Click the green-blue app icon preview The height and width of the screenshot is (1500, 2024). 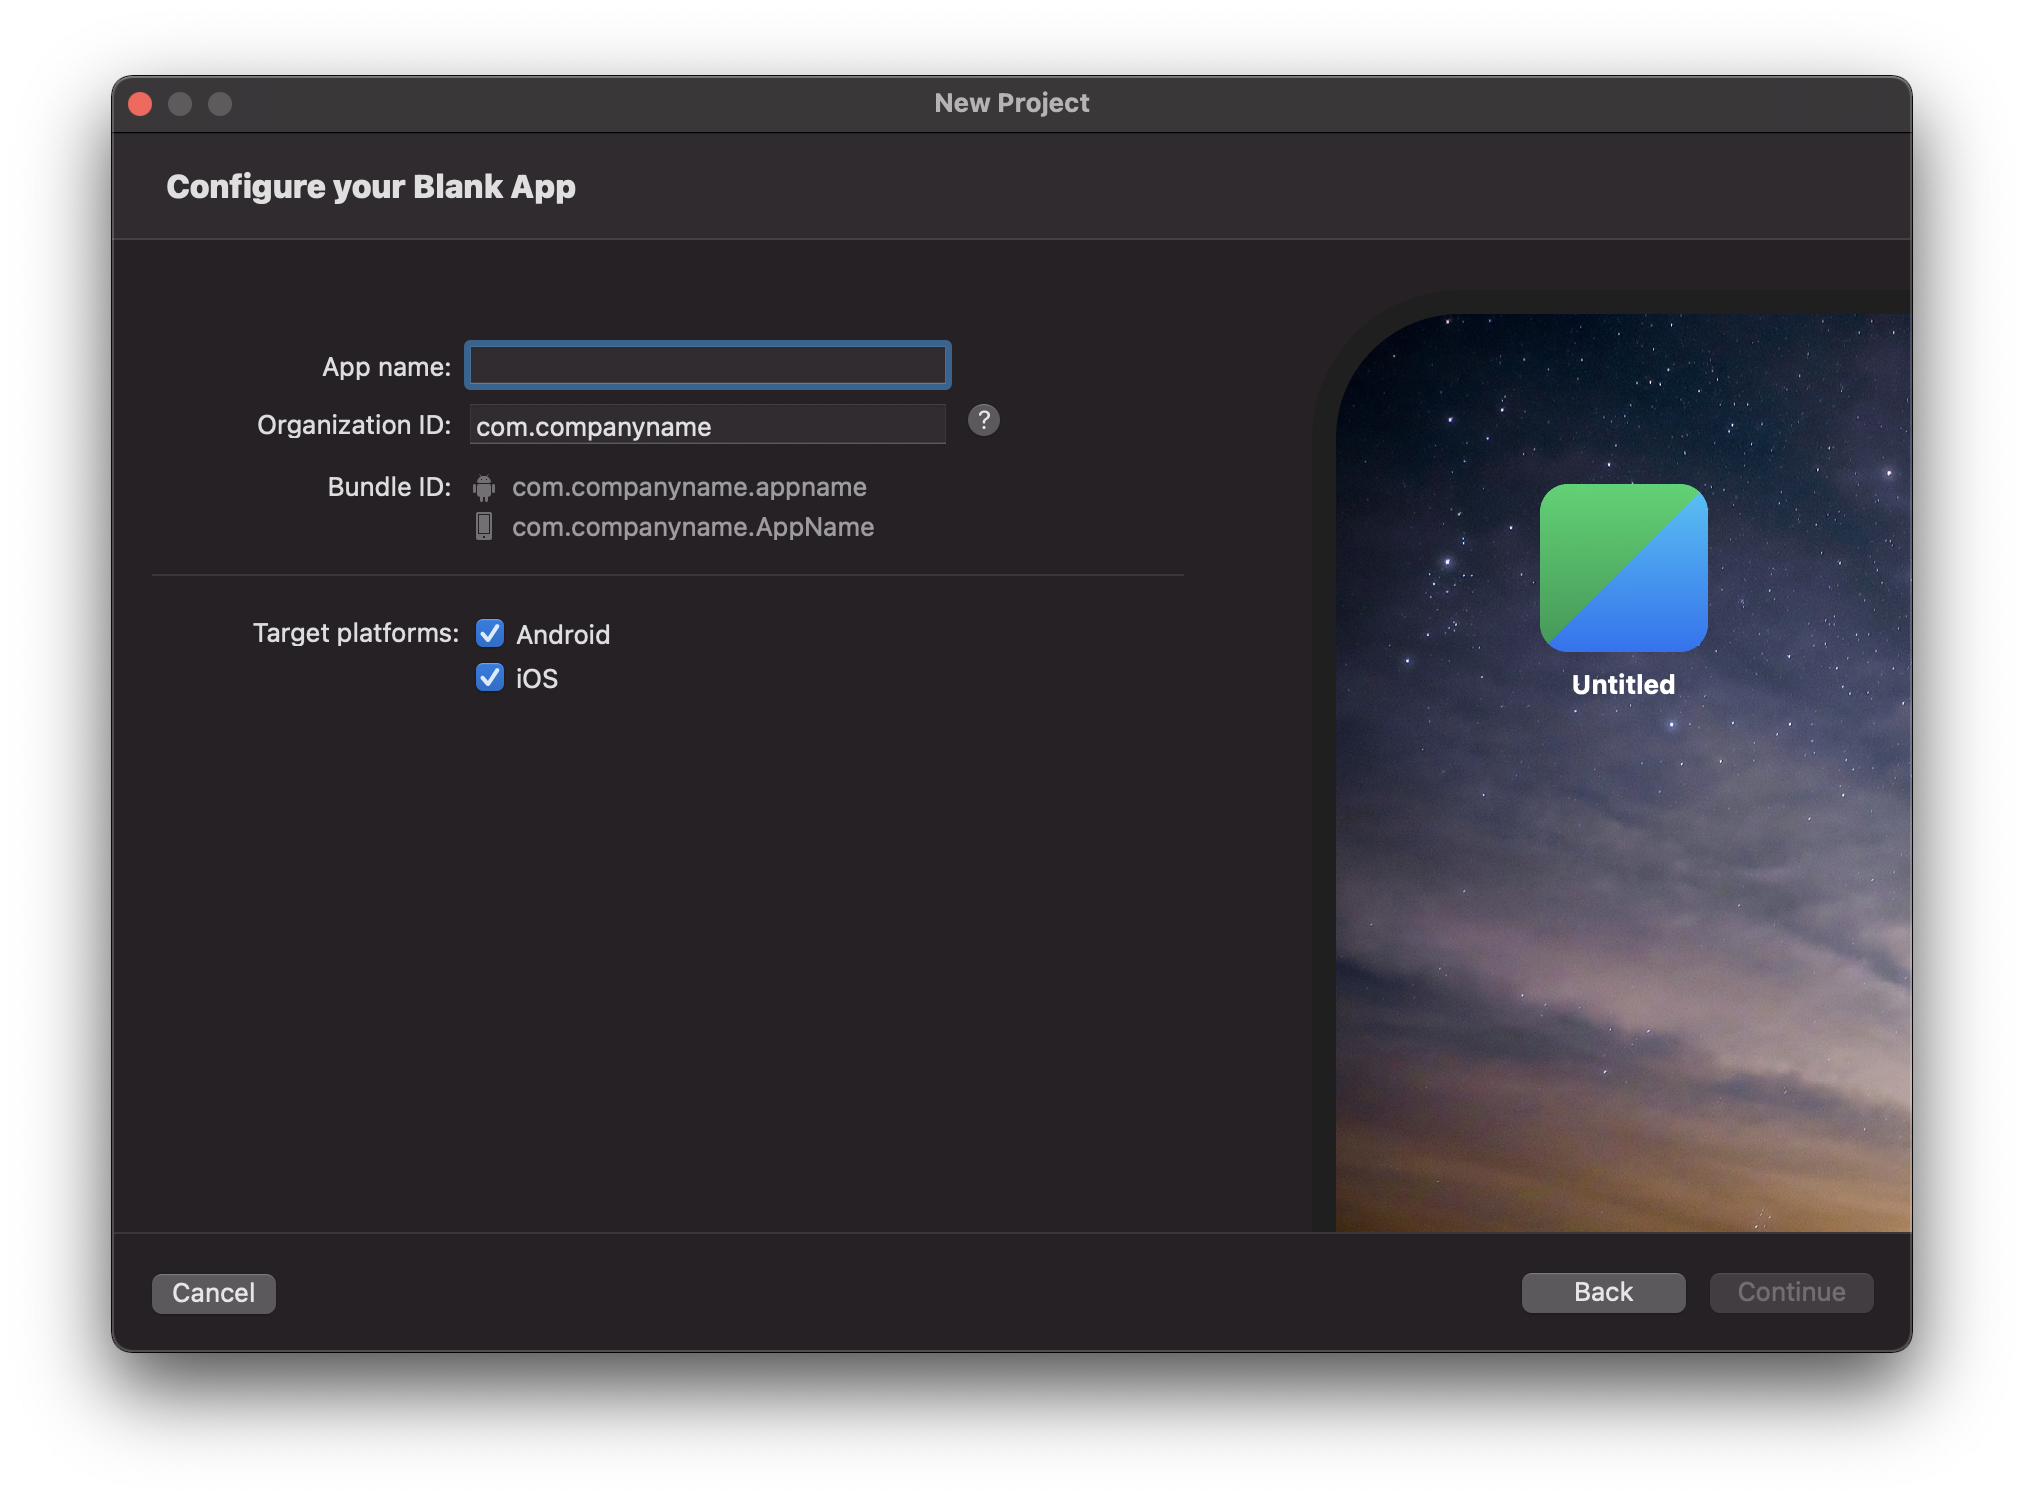1623,568
